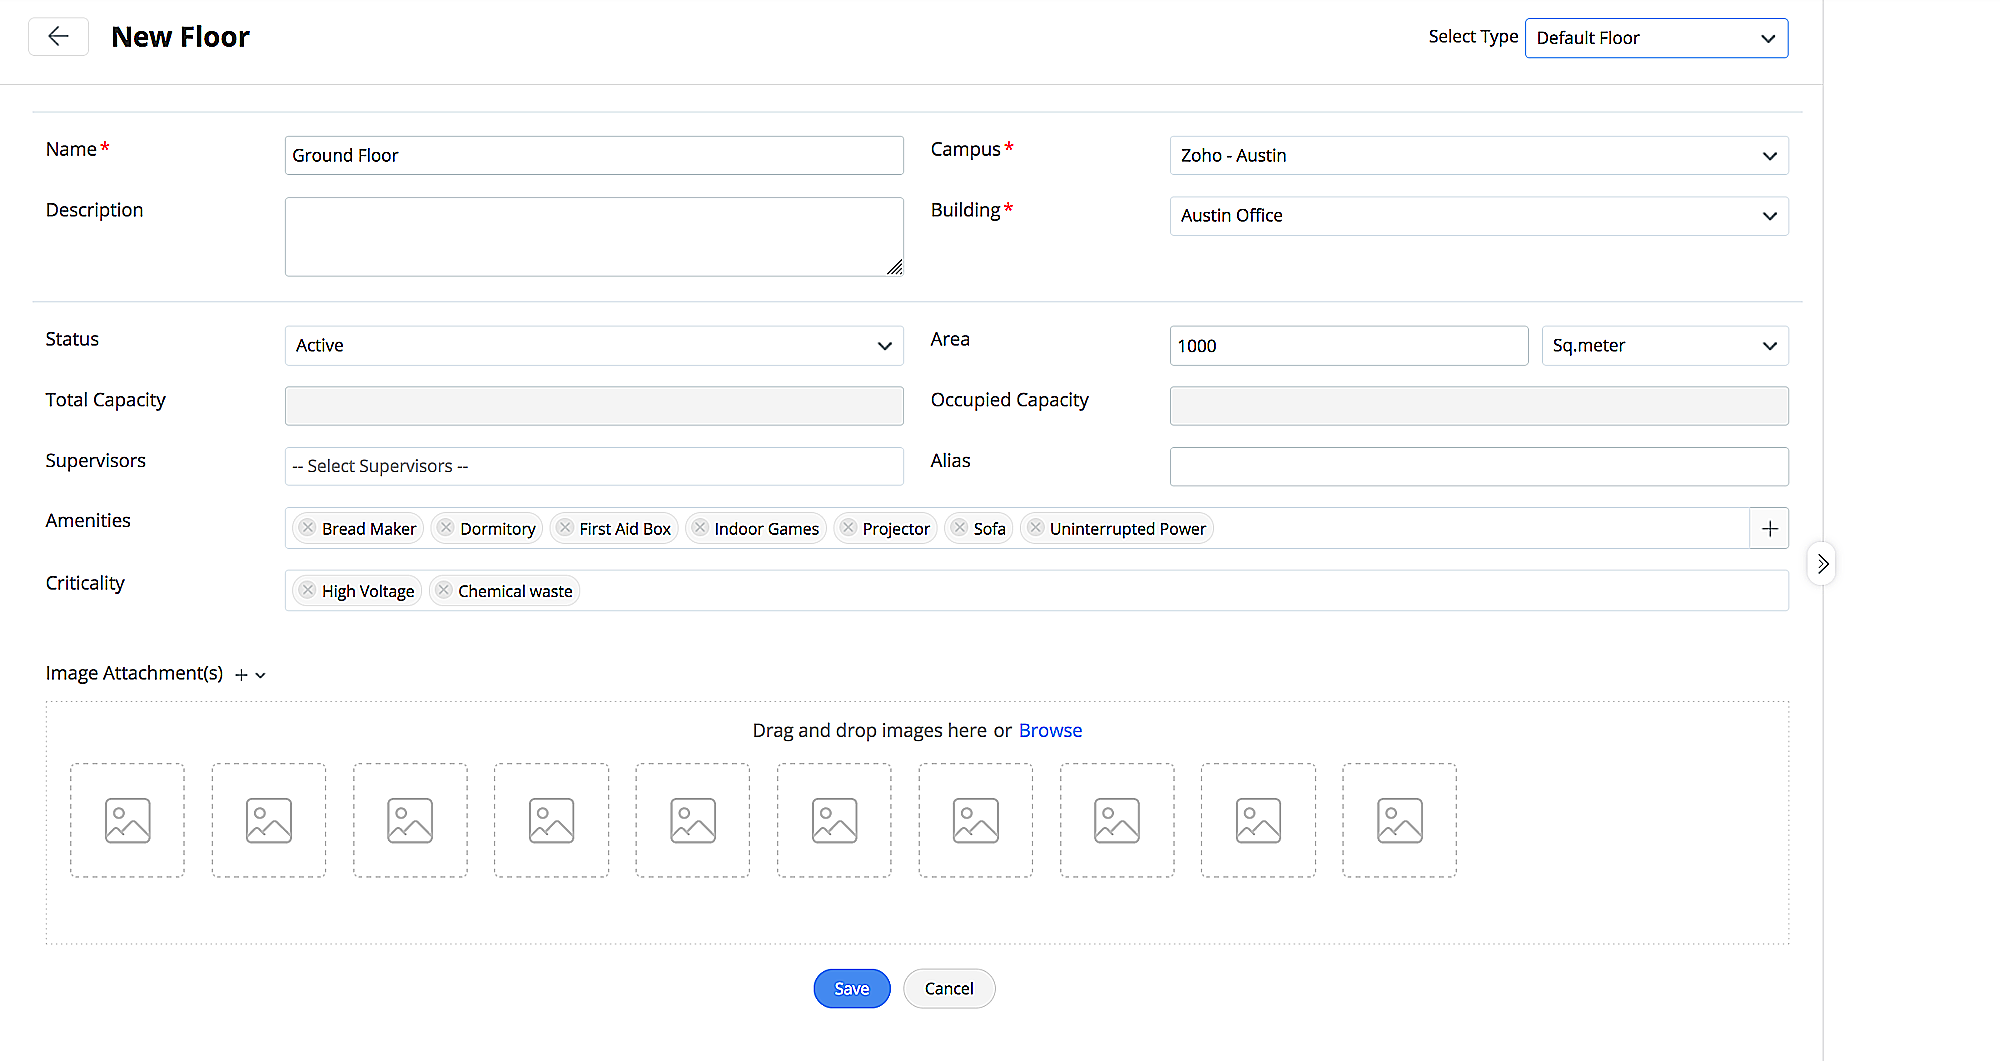Open the Building dropdown
The image size is (2000, 1061).
[1478, 216]
